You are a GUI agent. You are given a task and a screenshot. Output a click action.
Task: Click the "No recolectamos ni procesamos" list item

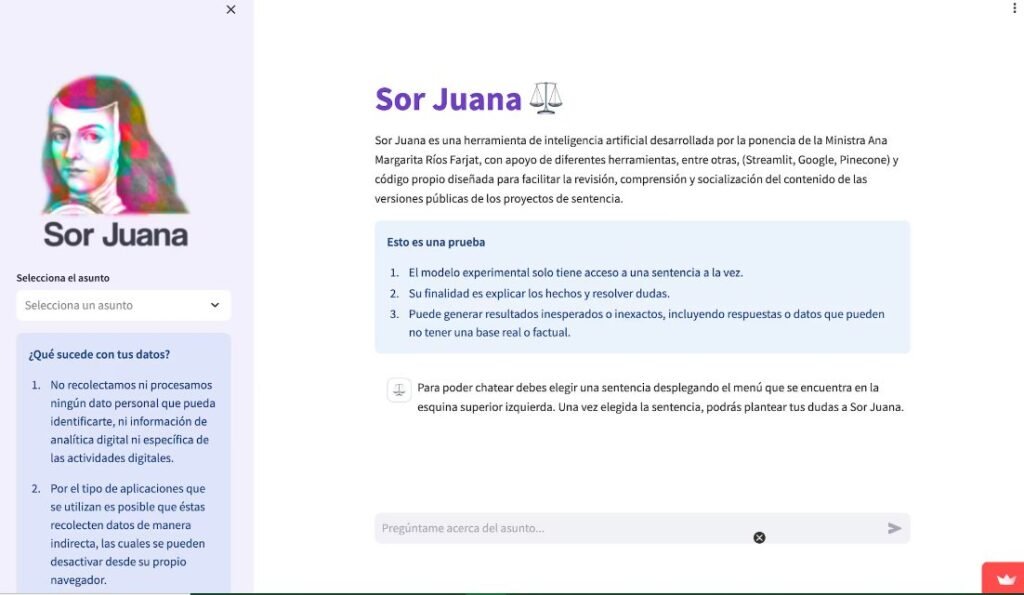(x=132, y=421)
